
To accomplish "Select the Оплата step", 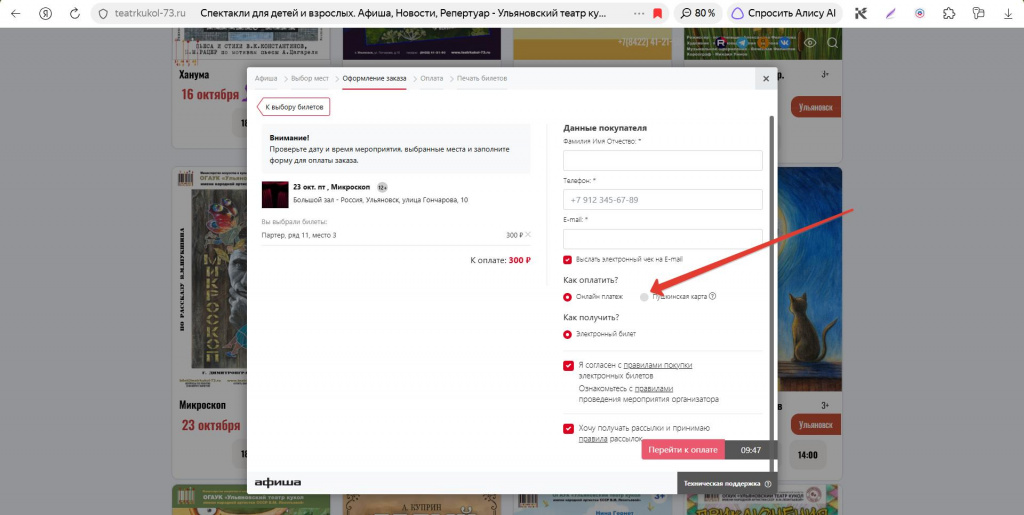I will pyautogui.click(x=432, y=78).
